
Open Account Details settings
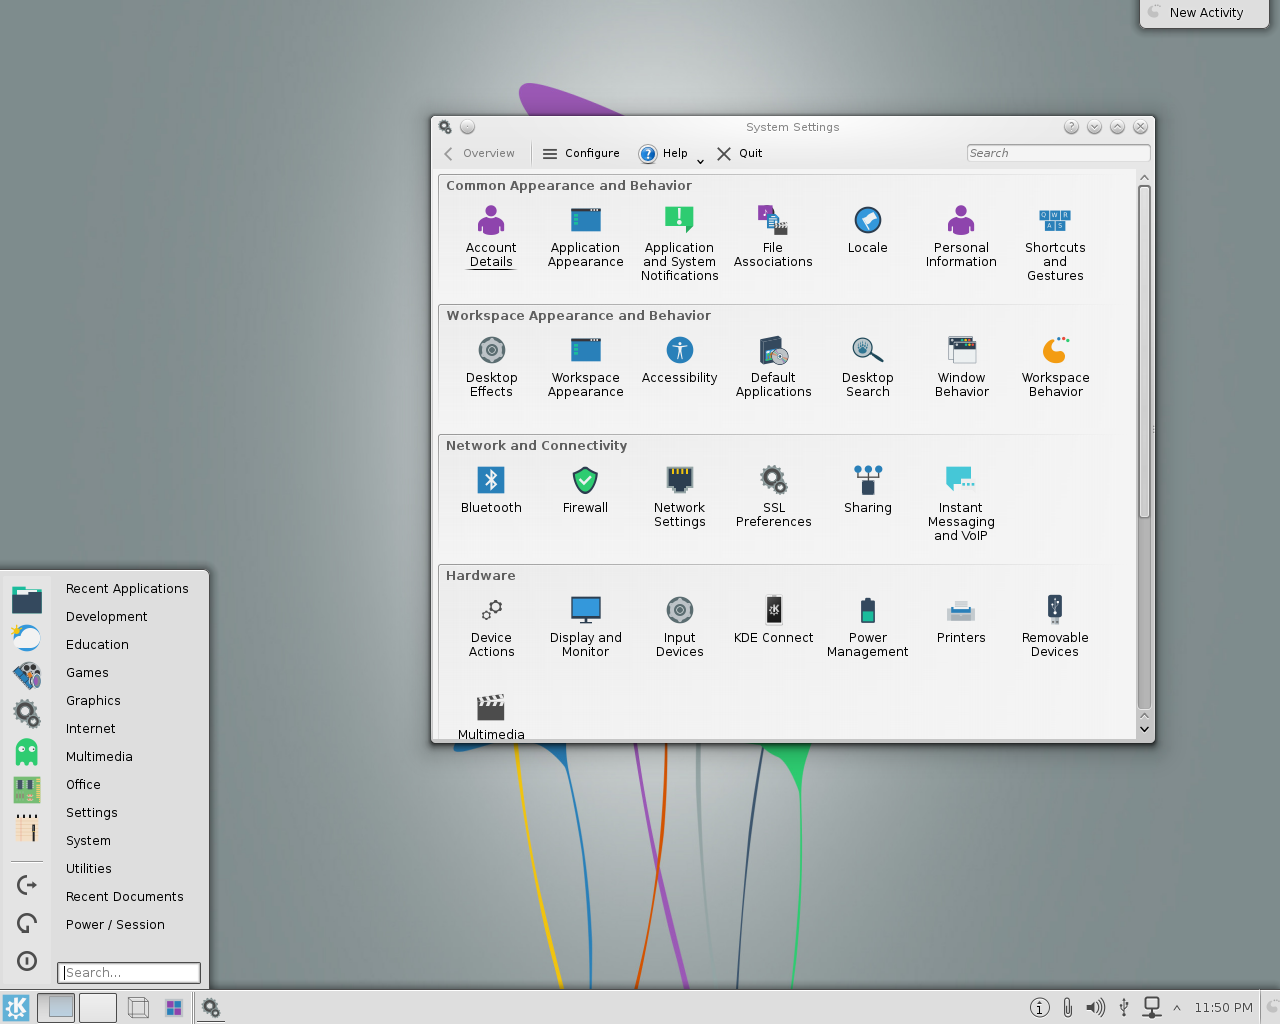pos(491,237)
